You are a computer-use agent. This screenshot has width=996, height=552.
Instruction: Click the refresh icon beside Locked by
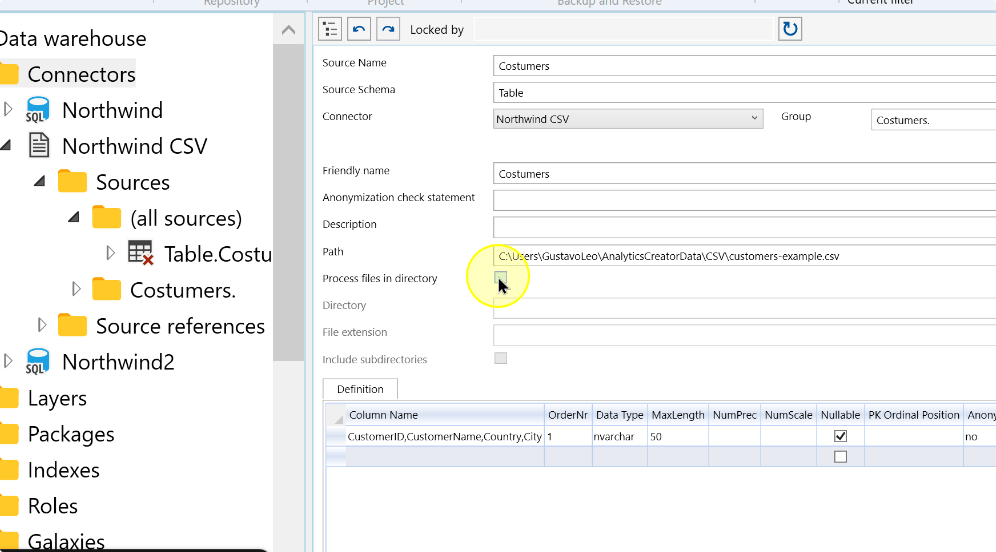(x=790, y=29)
